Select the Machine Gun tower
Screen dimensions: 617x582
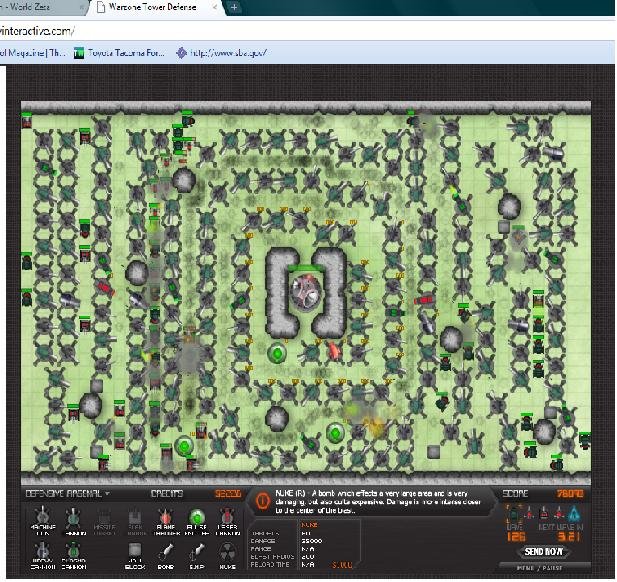coord(42,521)
